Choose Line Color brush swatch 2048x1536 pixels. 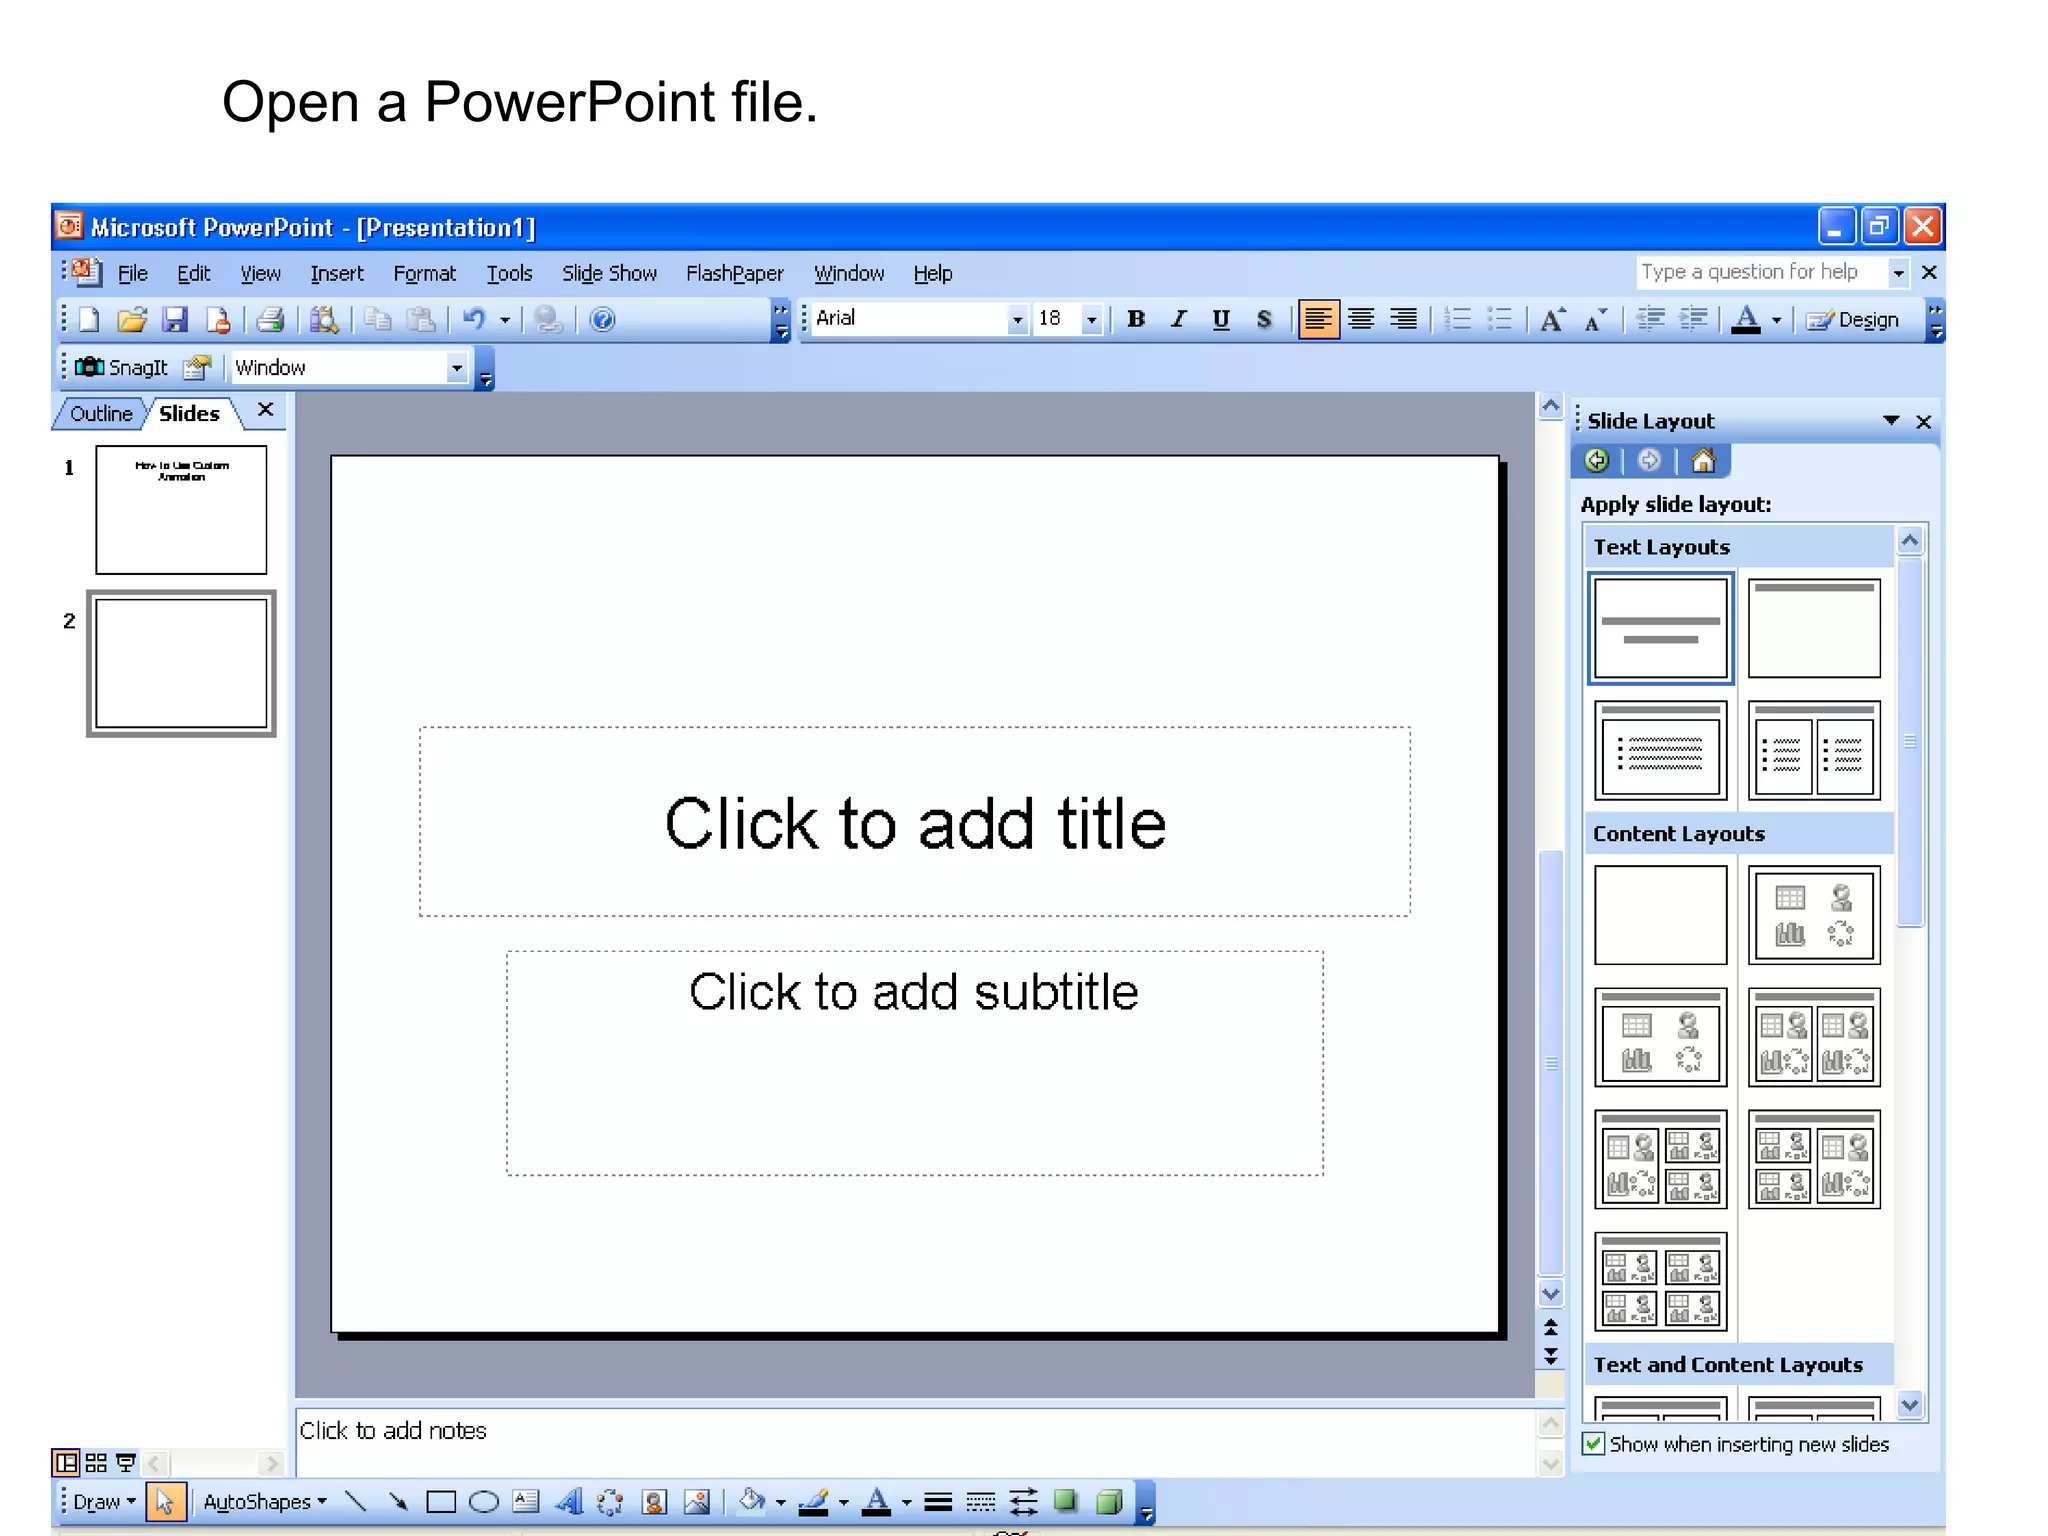point(814,1501)
